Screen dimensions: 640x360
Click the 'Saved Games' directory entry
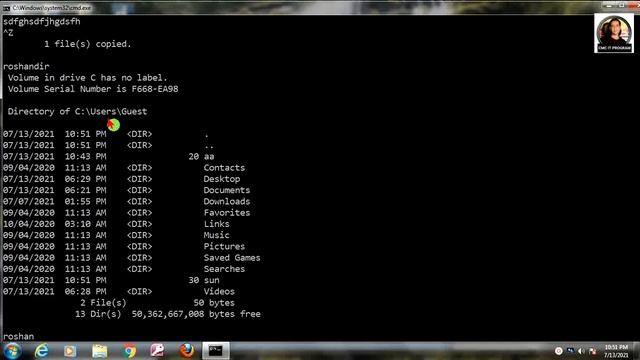click(232, 258)
